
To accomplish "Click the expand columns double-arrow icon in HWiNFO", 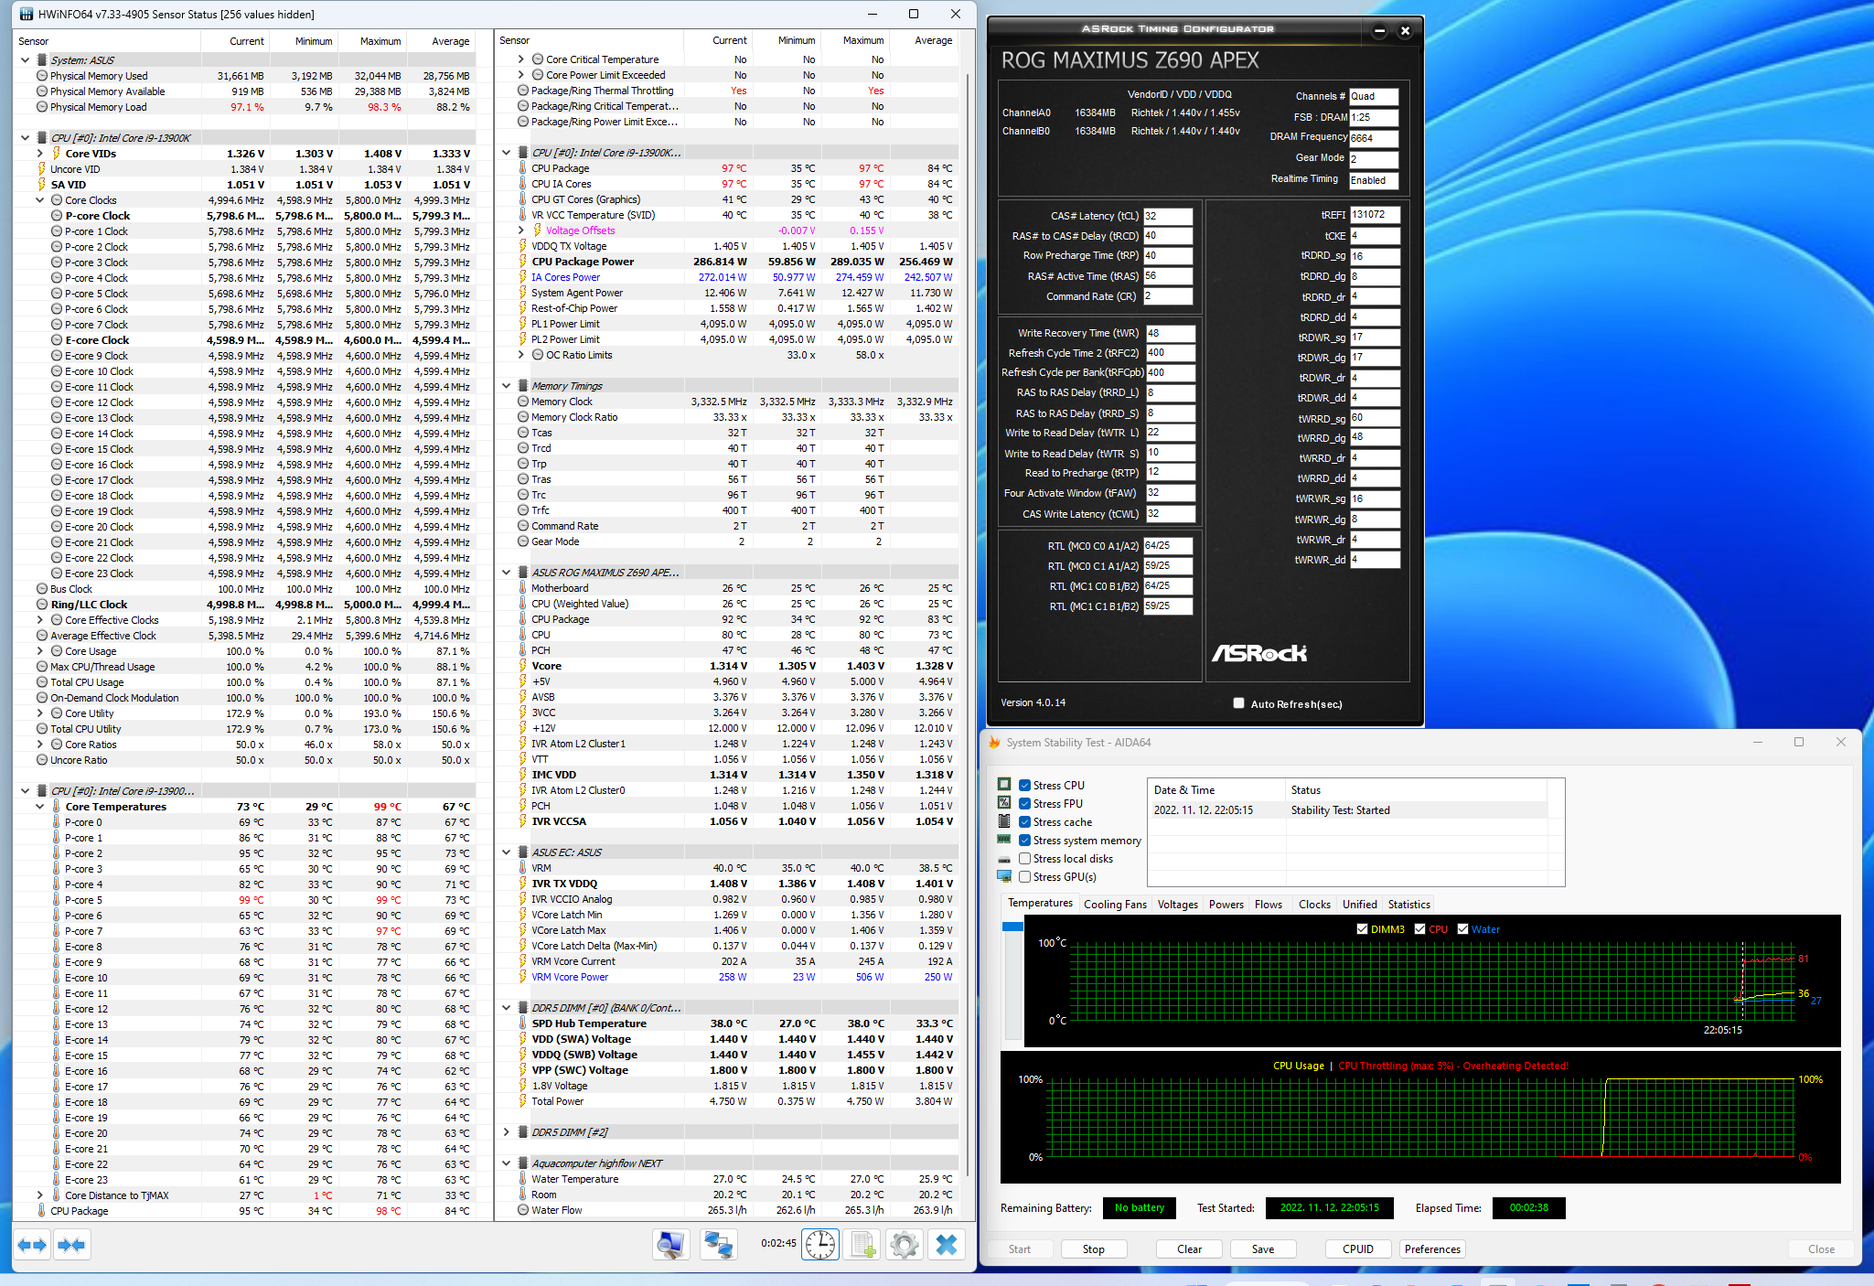I will tap(32, 1245).
